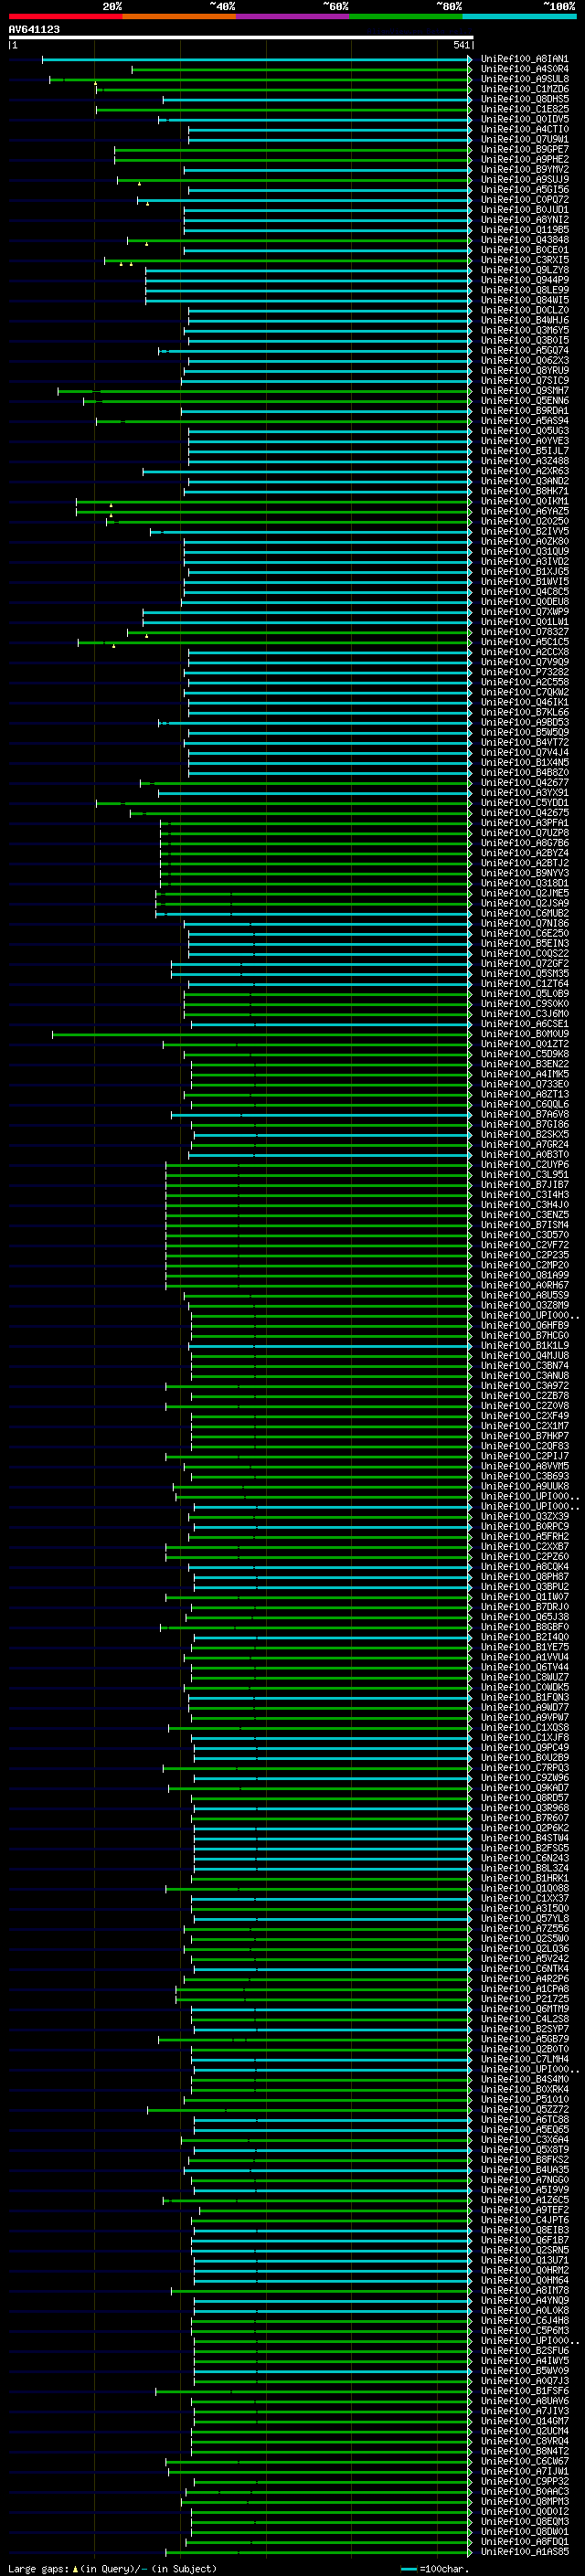The width and height of the screenshot is (585, 2576).
Task: Select the UniRef100_A6YAZ5 entry
Action: coord(525,511)
